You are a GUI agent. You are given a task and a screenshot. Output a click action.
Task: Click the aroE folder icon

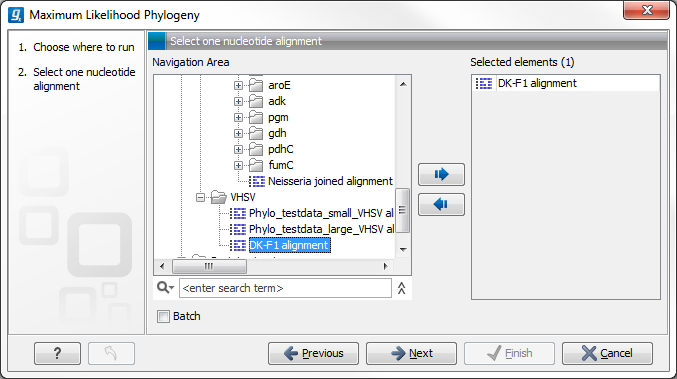256,85
